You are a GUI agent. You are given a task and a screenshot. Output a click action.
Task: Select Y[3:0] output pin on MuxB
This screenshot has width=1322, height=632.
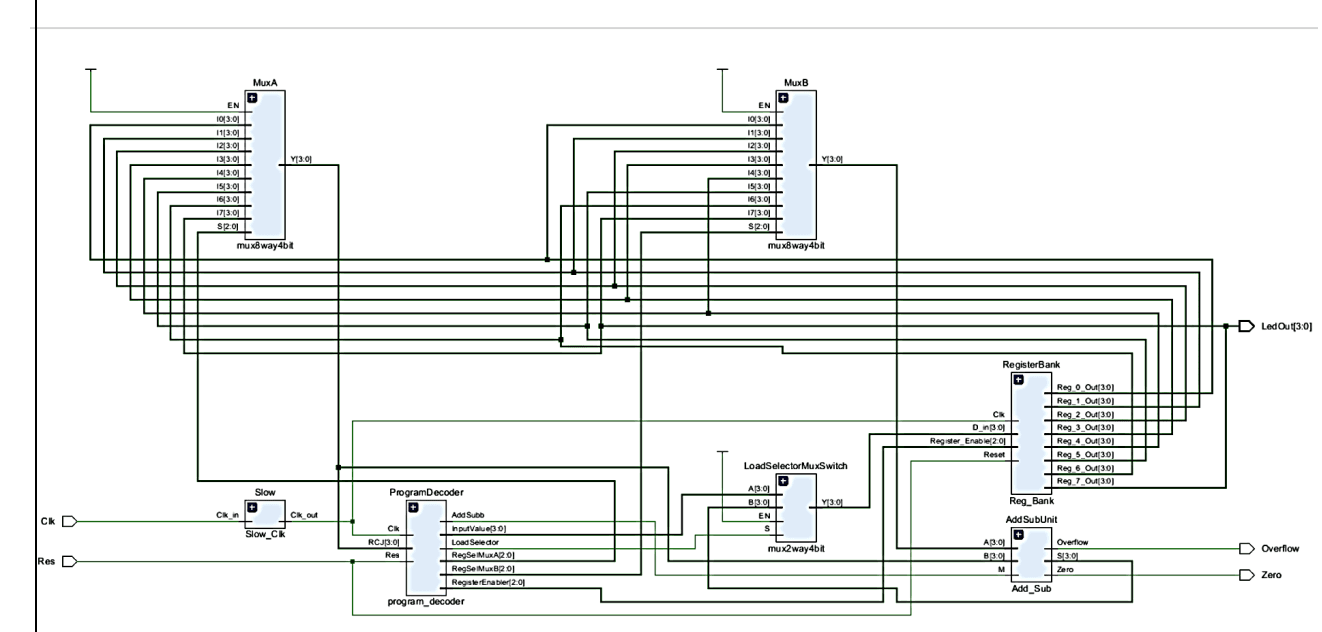[830, 158]
